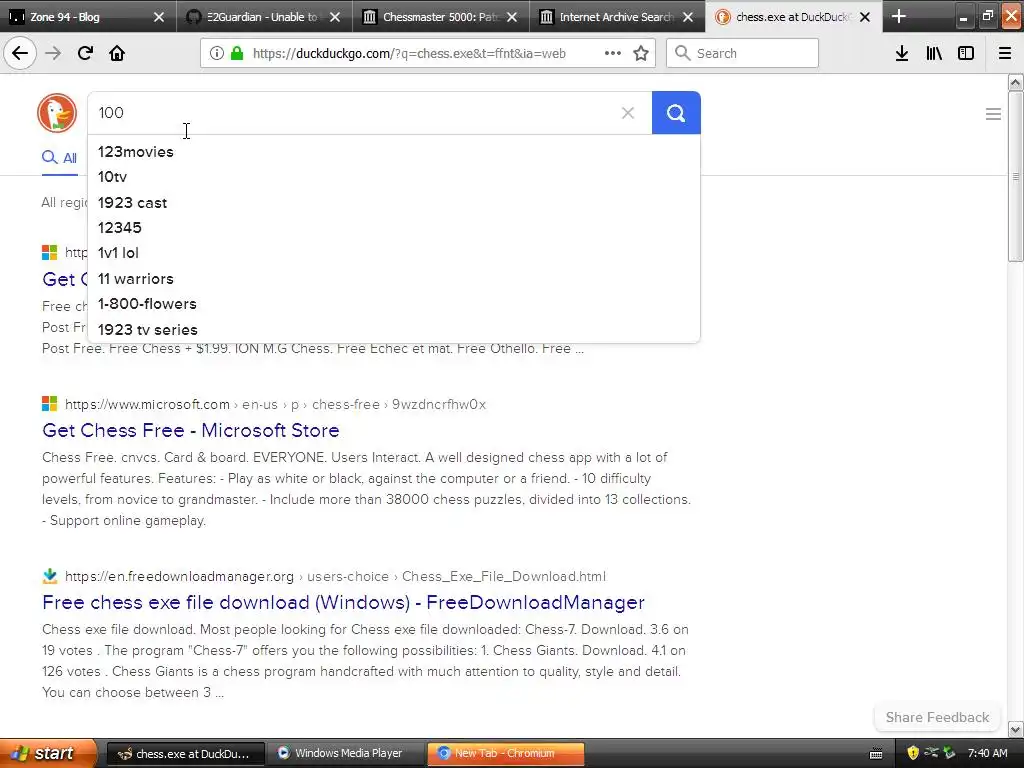Open page actions three-dot menu
Viewport: 1024px width, 768px height.
click(x=613, y=53)
